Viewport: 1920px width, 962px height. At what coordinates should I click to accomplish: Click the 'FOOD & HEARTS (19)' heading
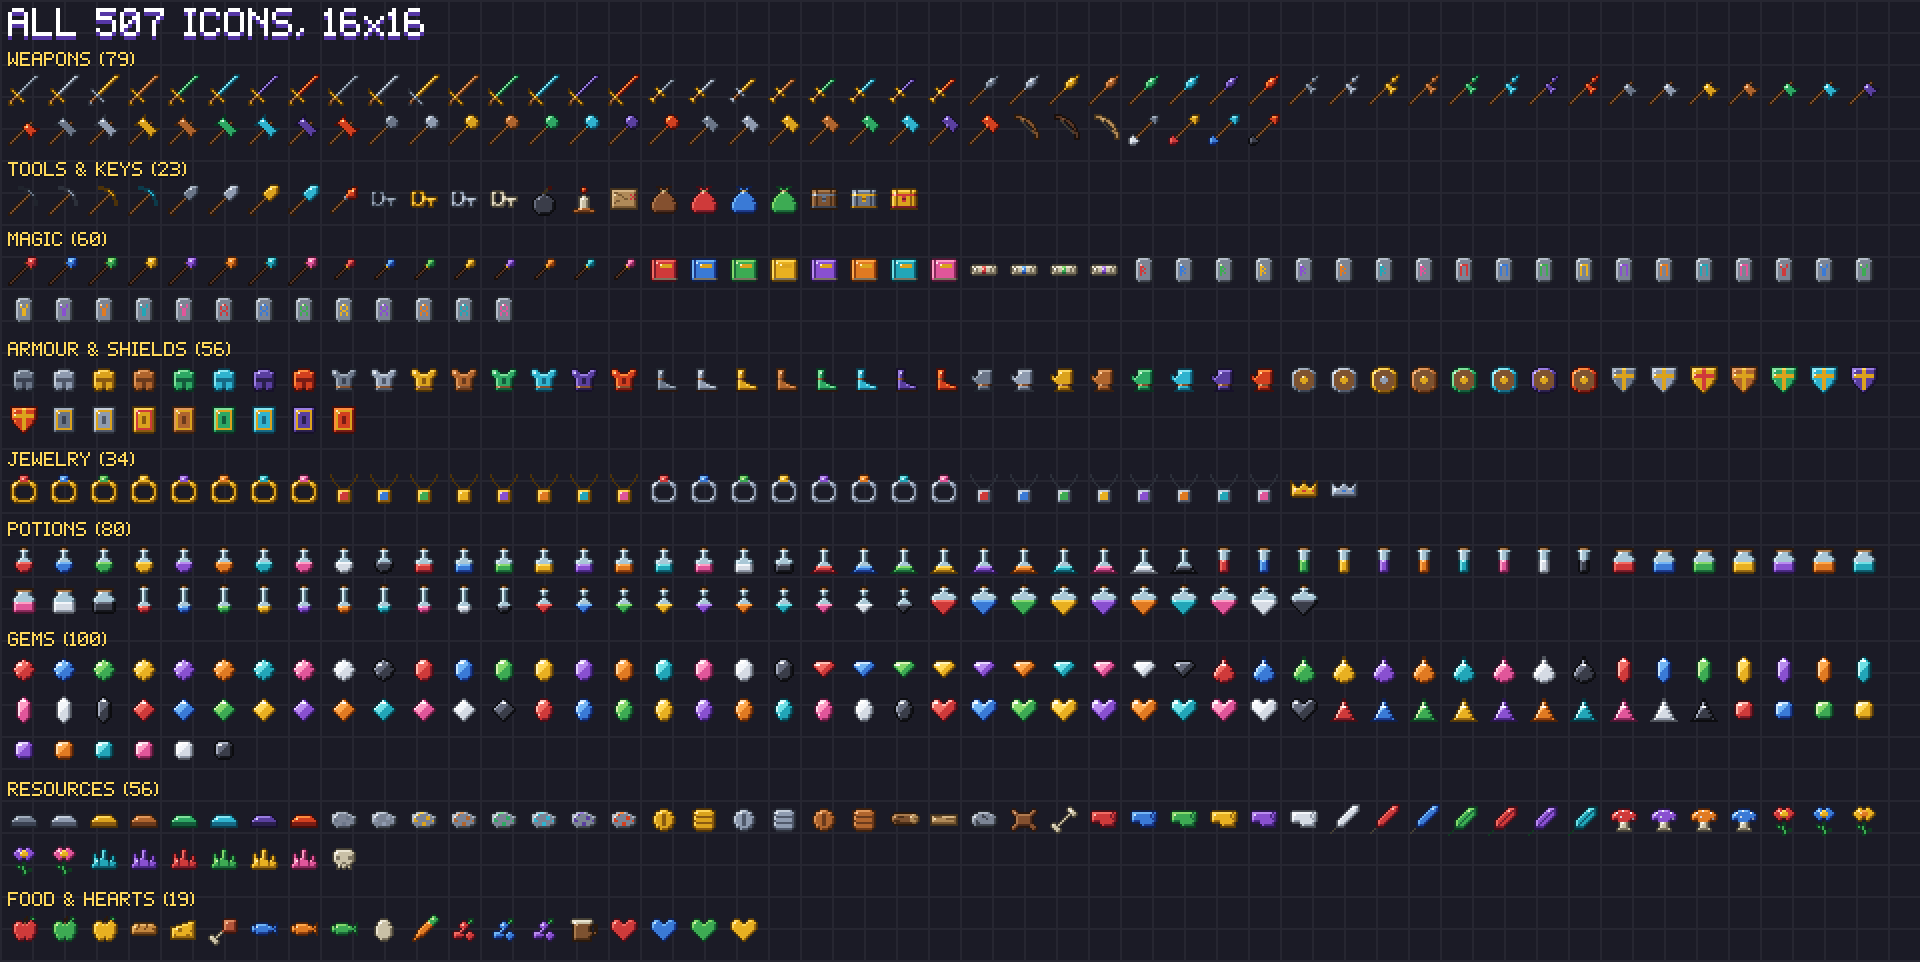pyautogui.click(x=101, y=899)
